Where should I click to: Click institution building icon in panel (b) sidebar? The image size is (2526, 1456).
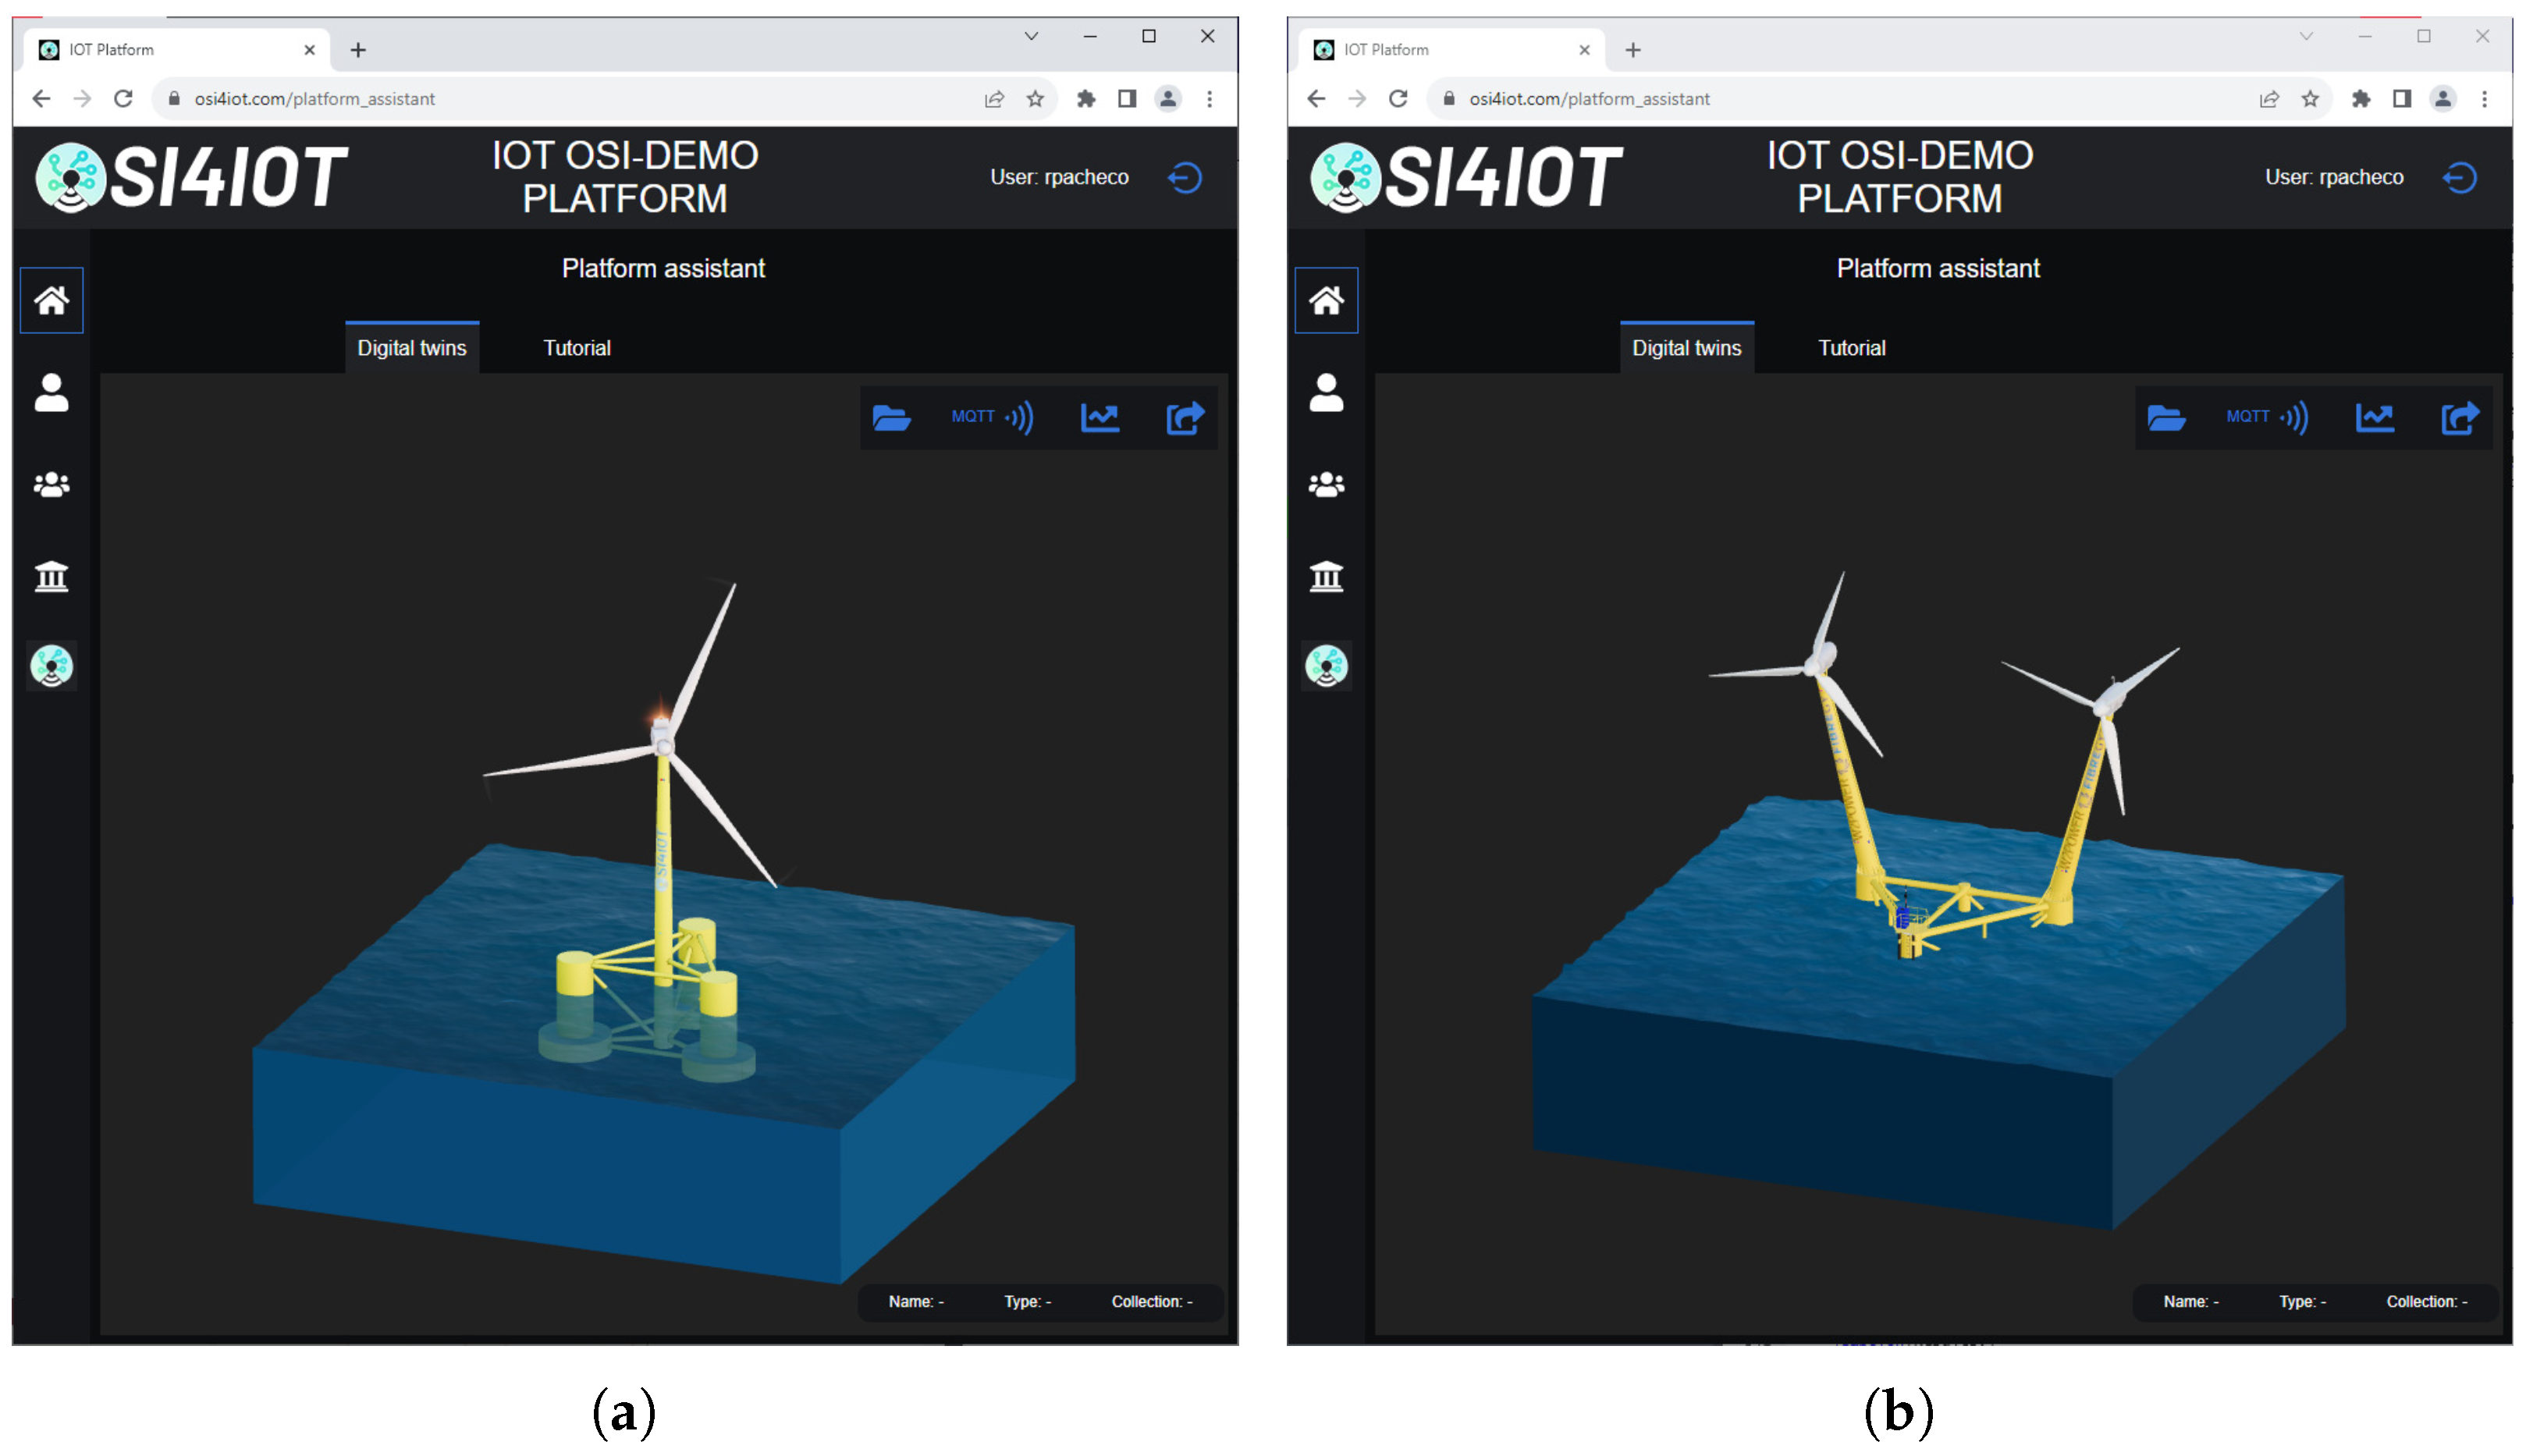pyautogui.click(x=1326, y=576)
